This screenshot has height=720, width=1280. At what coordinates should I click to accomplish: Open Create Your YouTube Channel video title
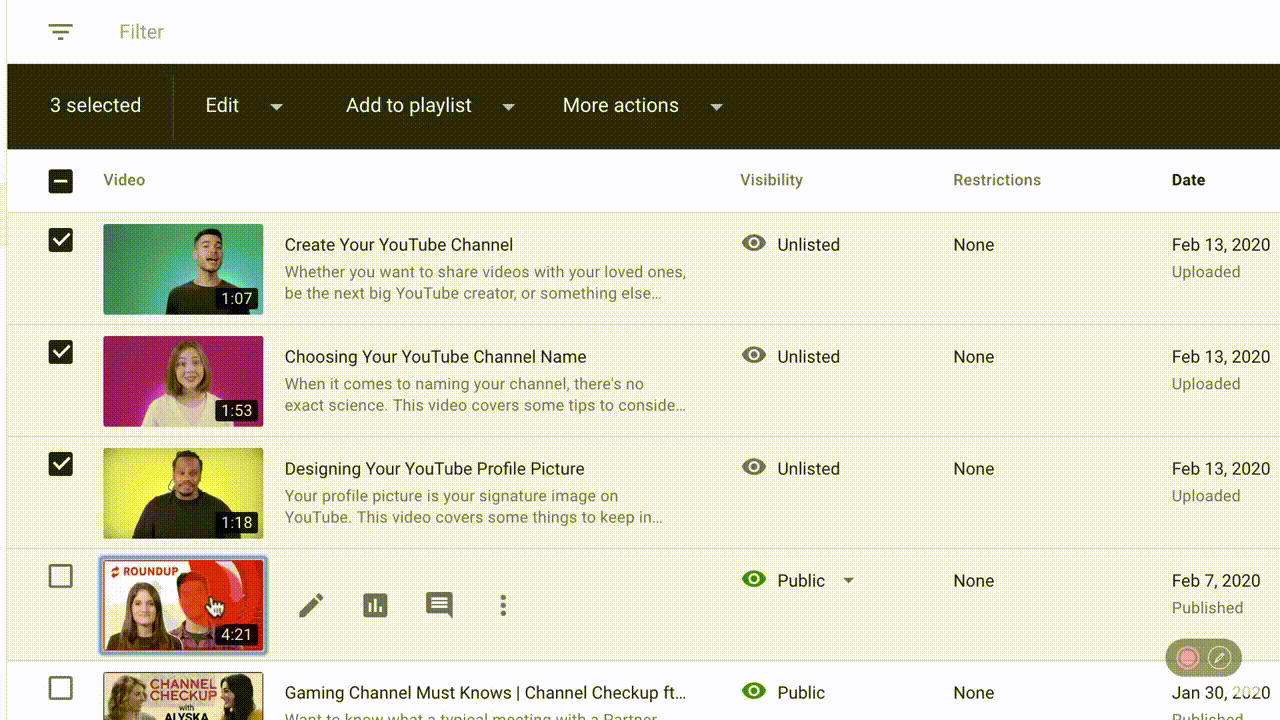click(x=399, y=245)
